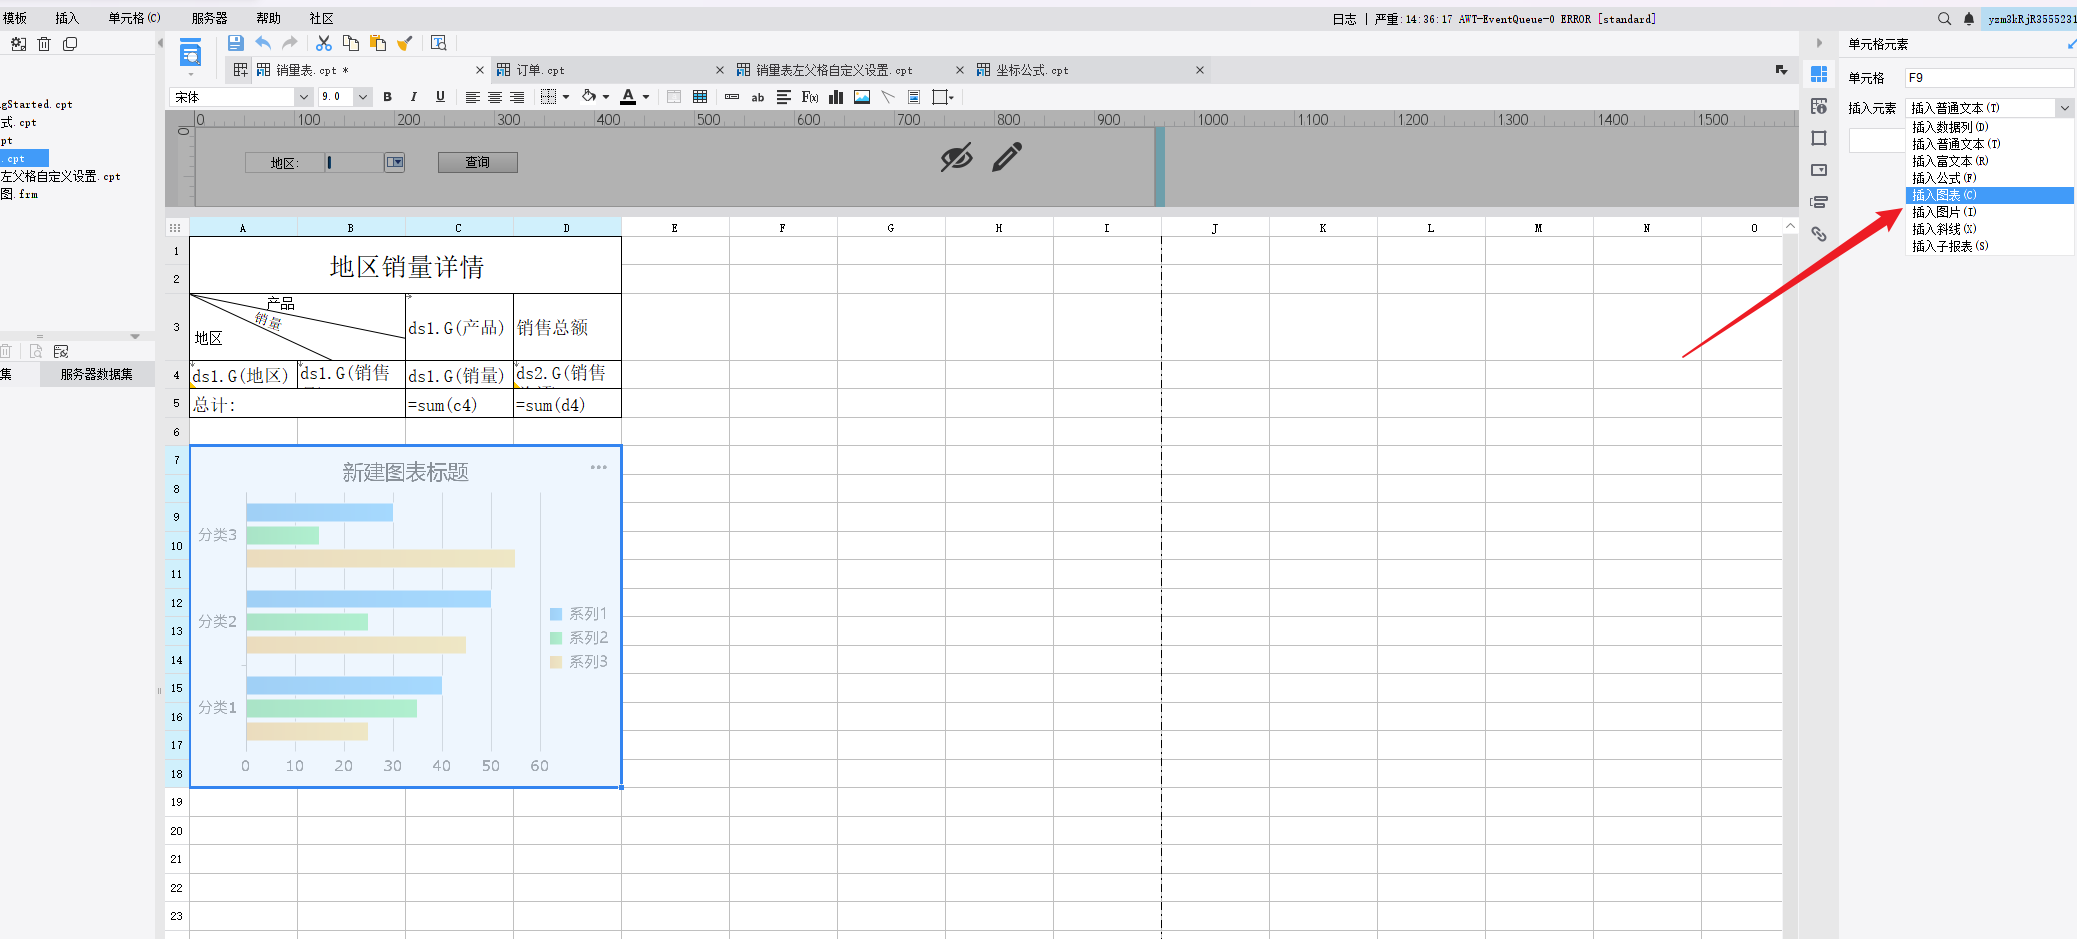Open the cell element panel icon in sidebar
2077x939 pixels.
pyautogui.click(x=1819, y=74)
